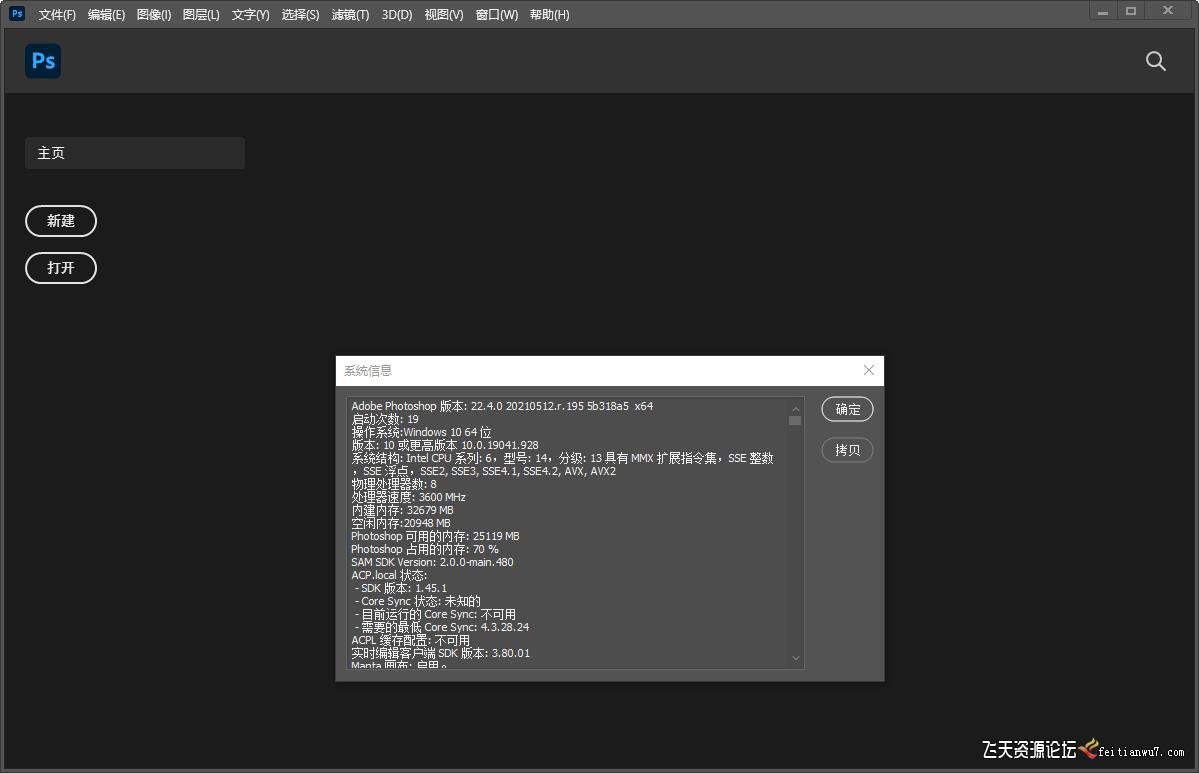Click the '处理器速度: 3600 MHz' line
This screenshot has height=773, width=1199.
coord(408,497)
